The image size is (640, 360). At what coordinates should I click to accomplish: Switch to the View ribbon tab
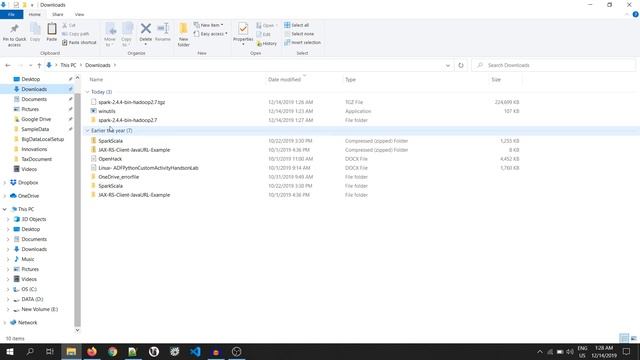click(x=79, y=14)
